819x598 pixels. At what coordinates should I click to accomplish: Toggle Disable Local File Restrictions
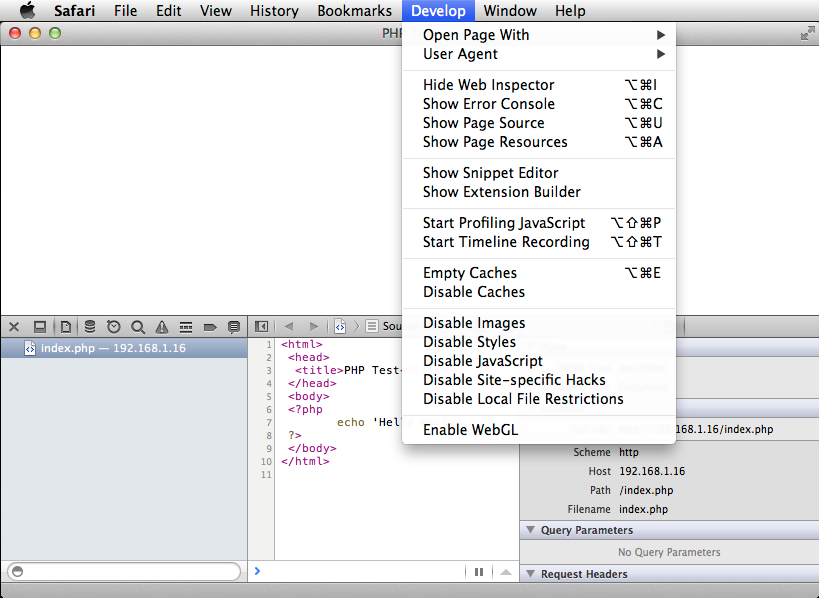pyautogui.click(x=539, y=399)
